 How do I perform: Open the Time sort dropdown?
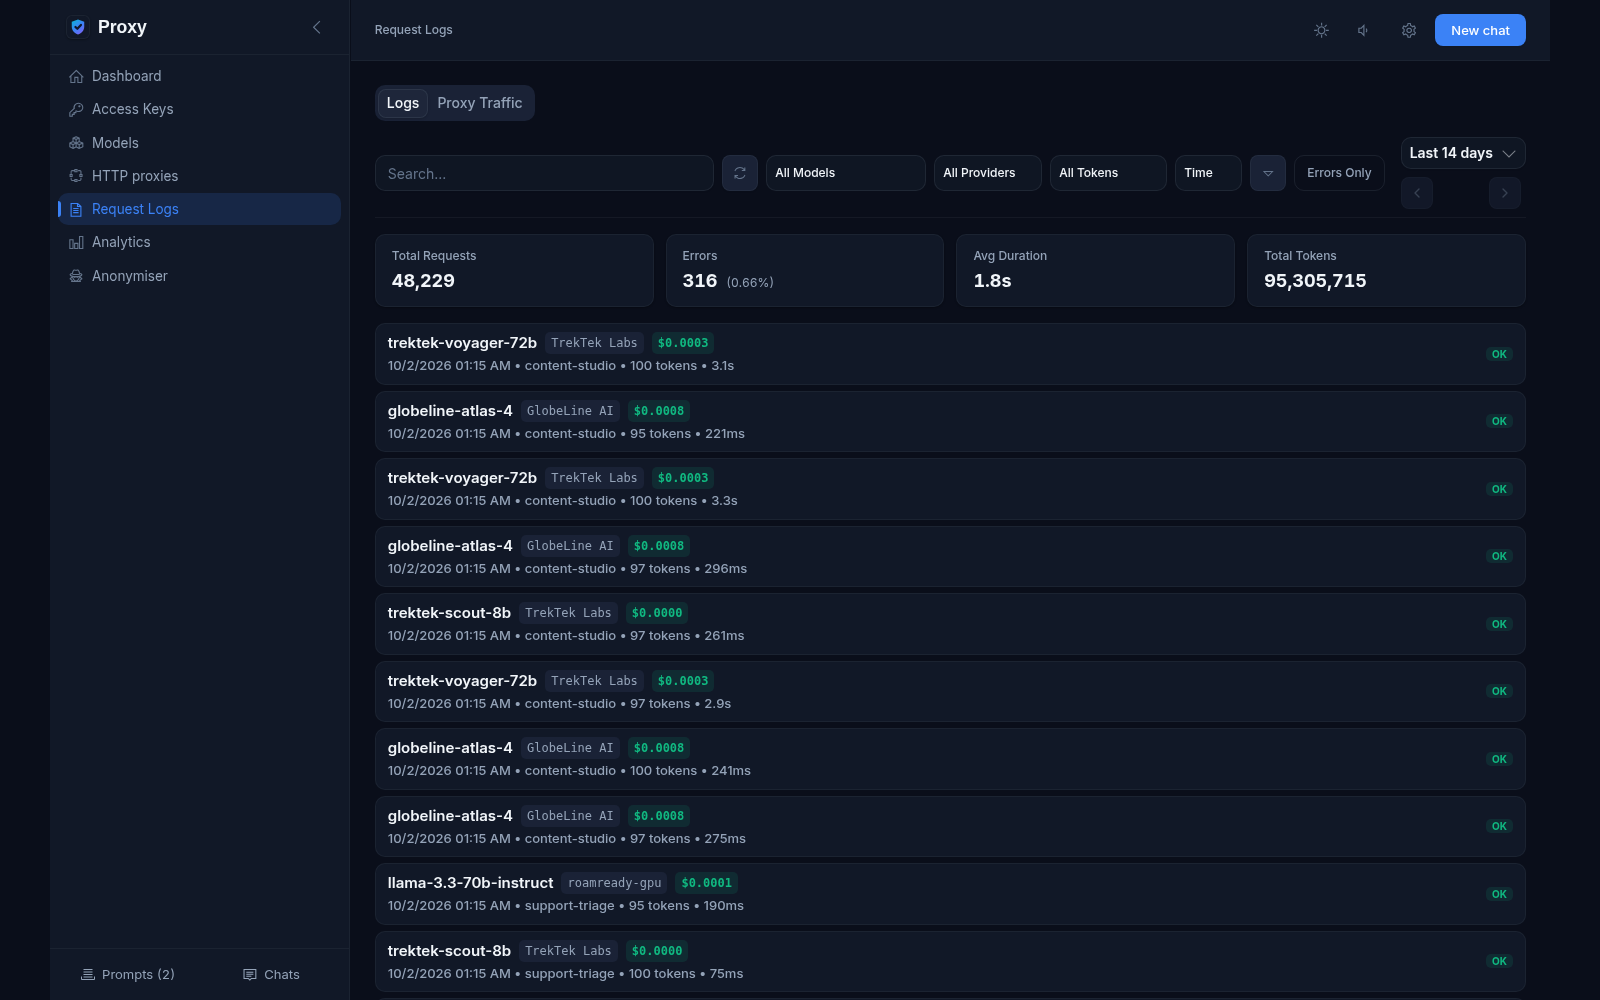1208,173
